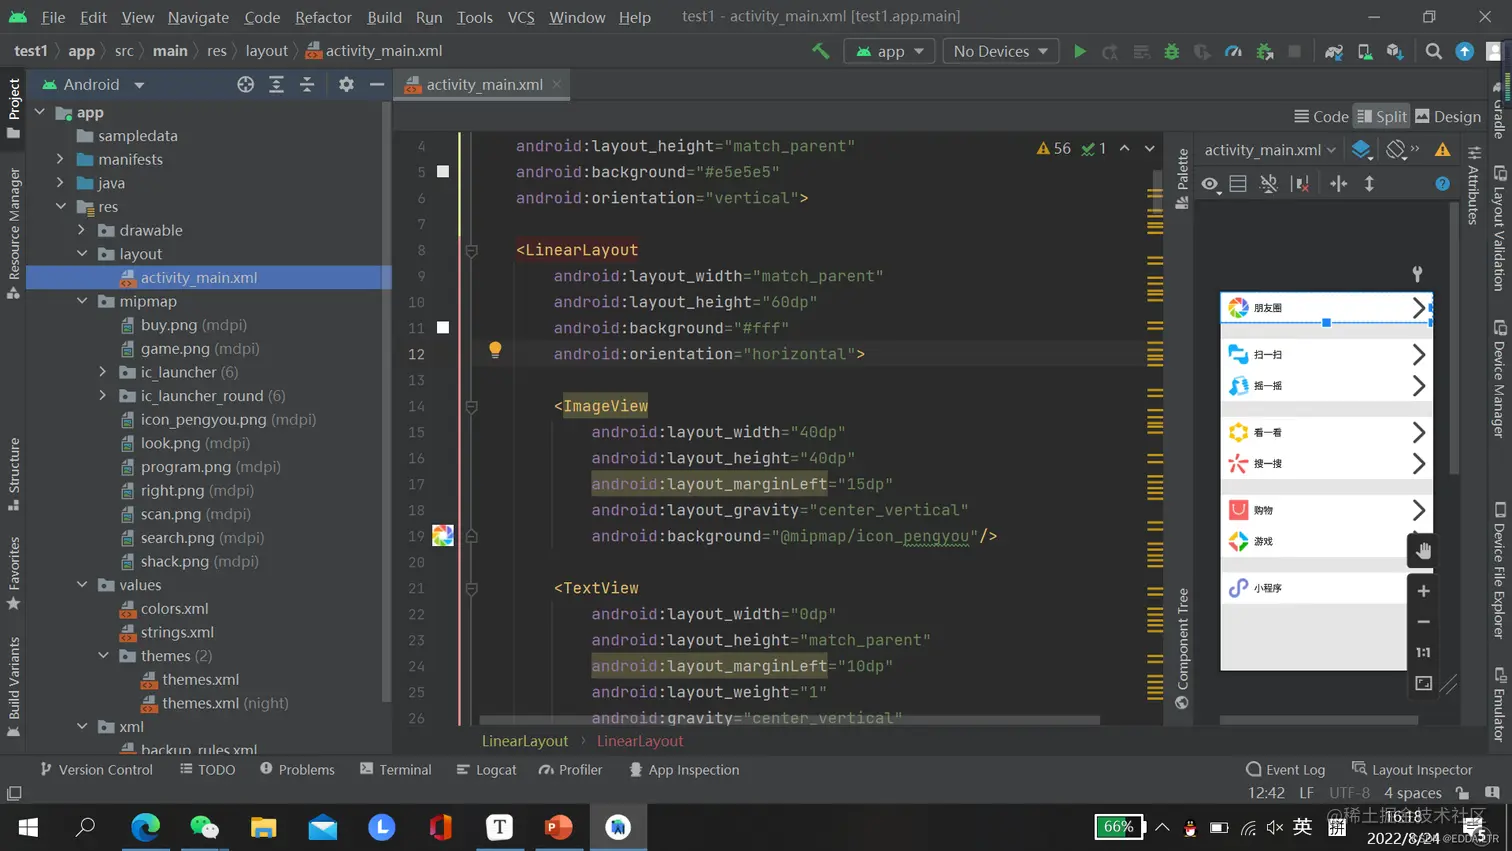Toggle the Component Tree side panel
The width and height of the screenshot is (1512, 851).
tap(1182, 648)
